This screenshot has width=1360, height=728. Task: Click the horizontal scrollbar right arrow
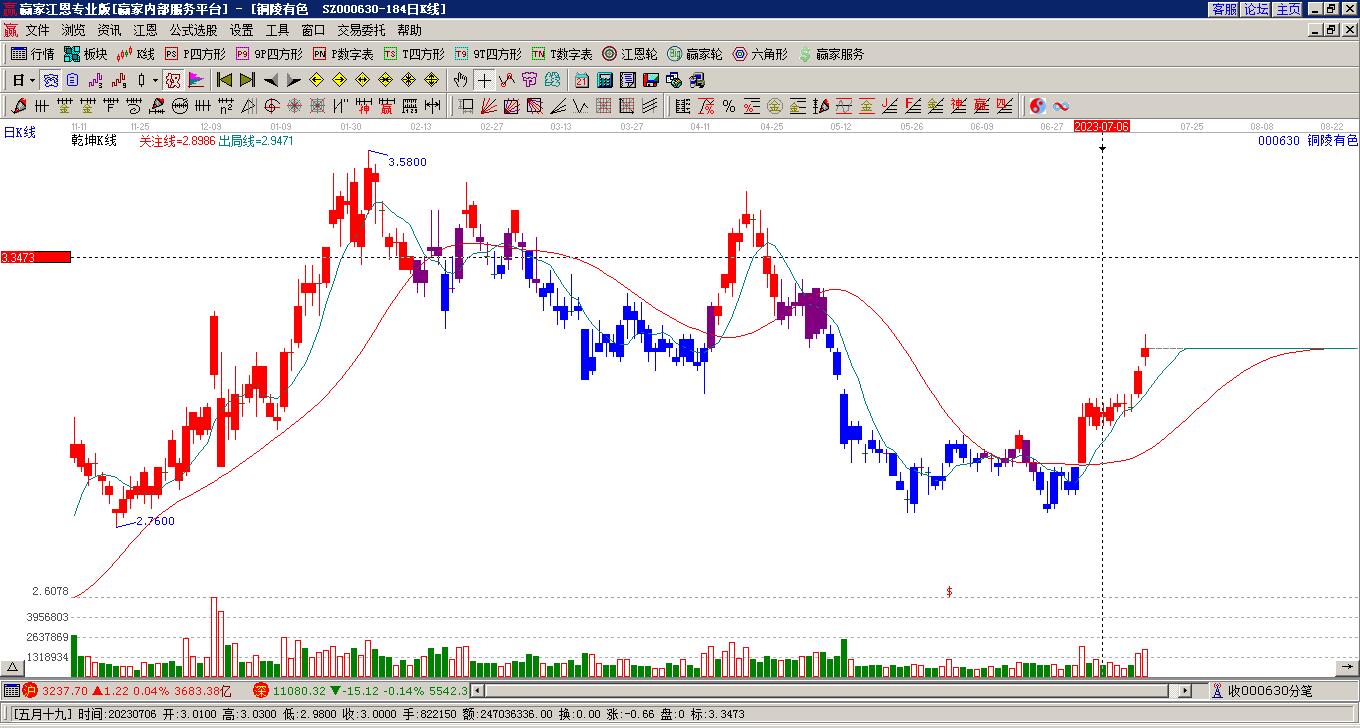pyautogui.click(x=1185, y=690)
